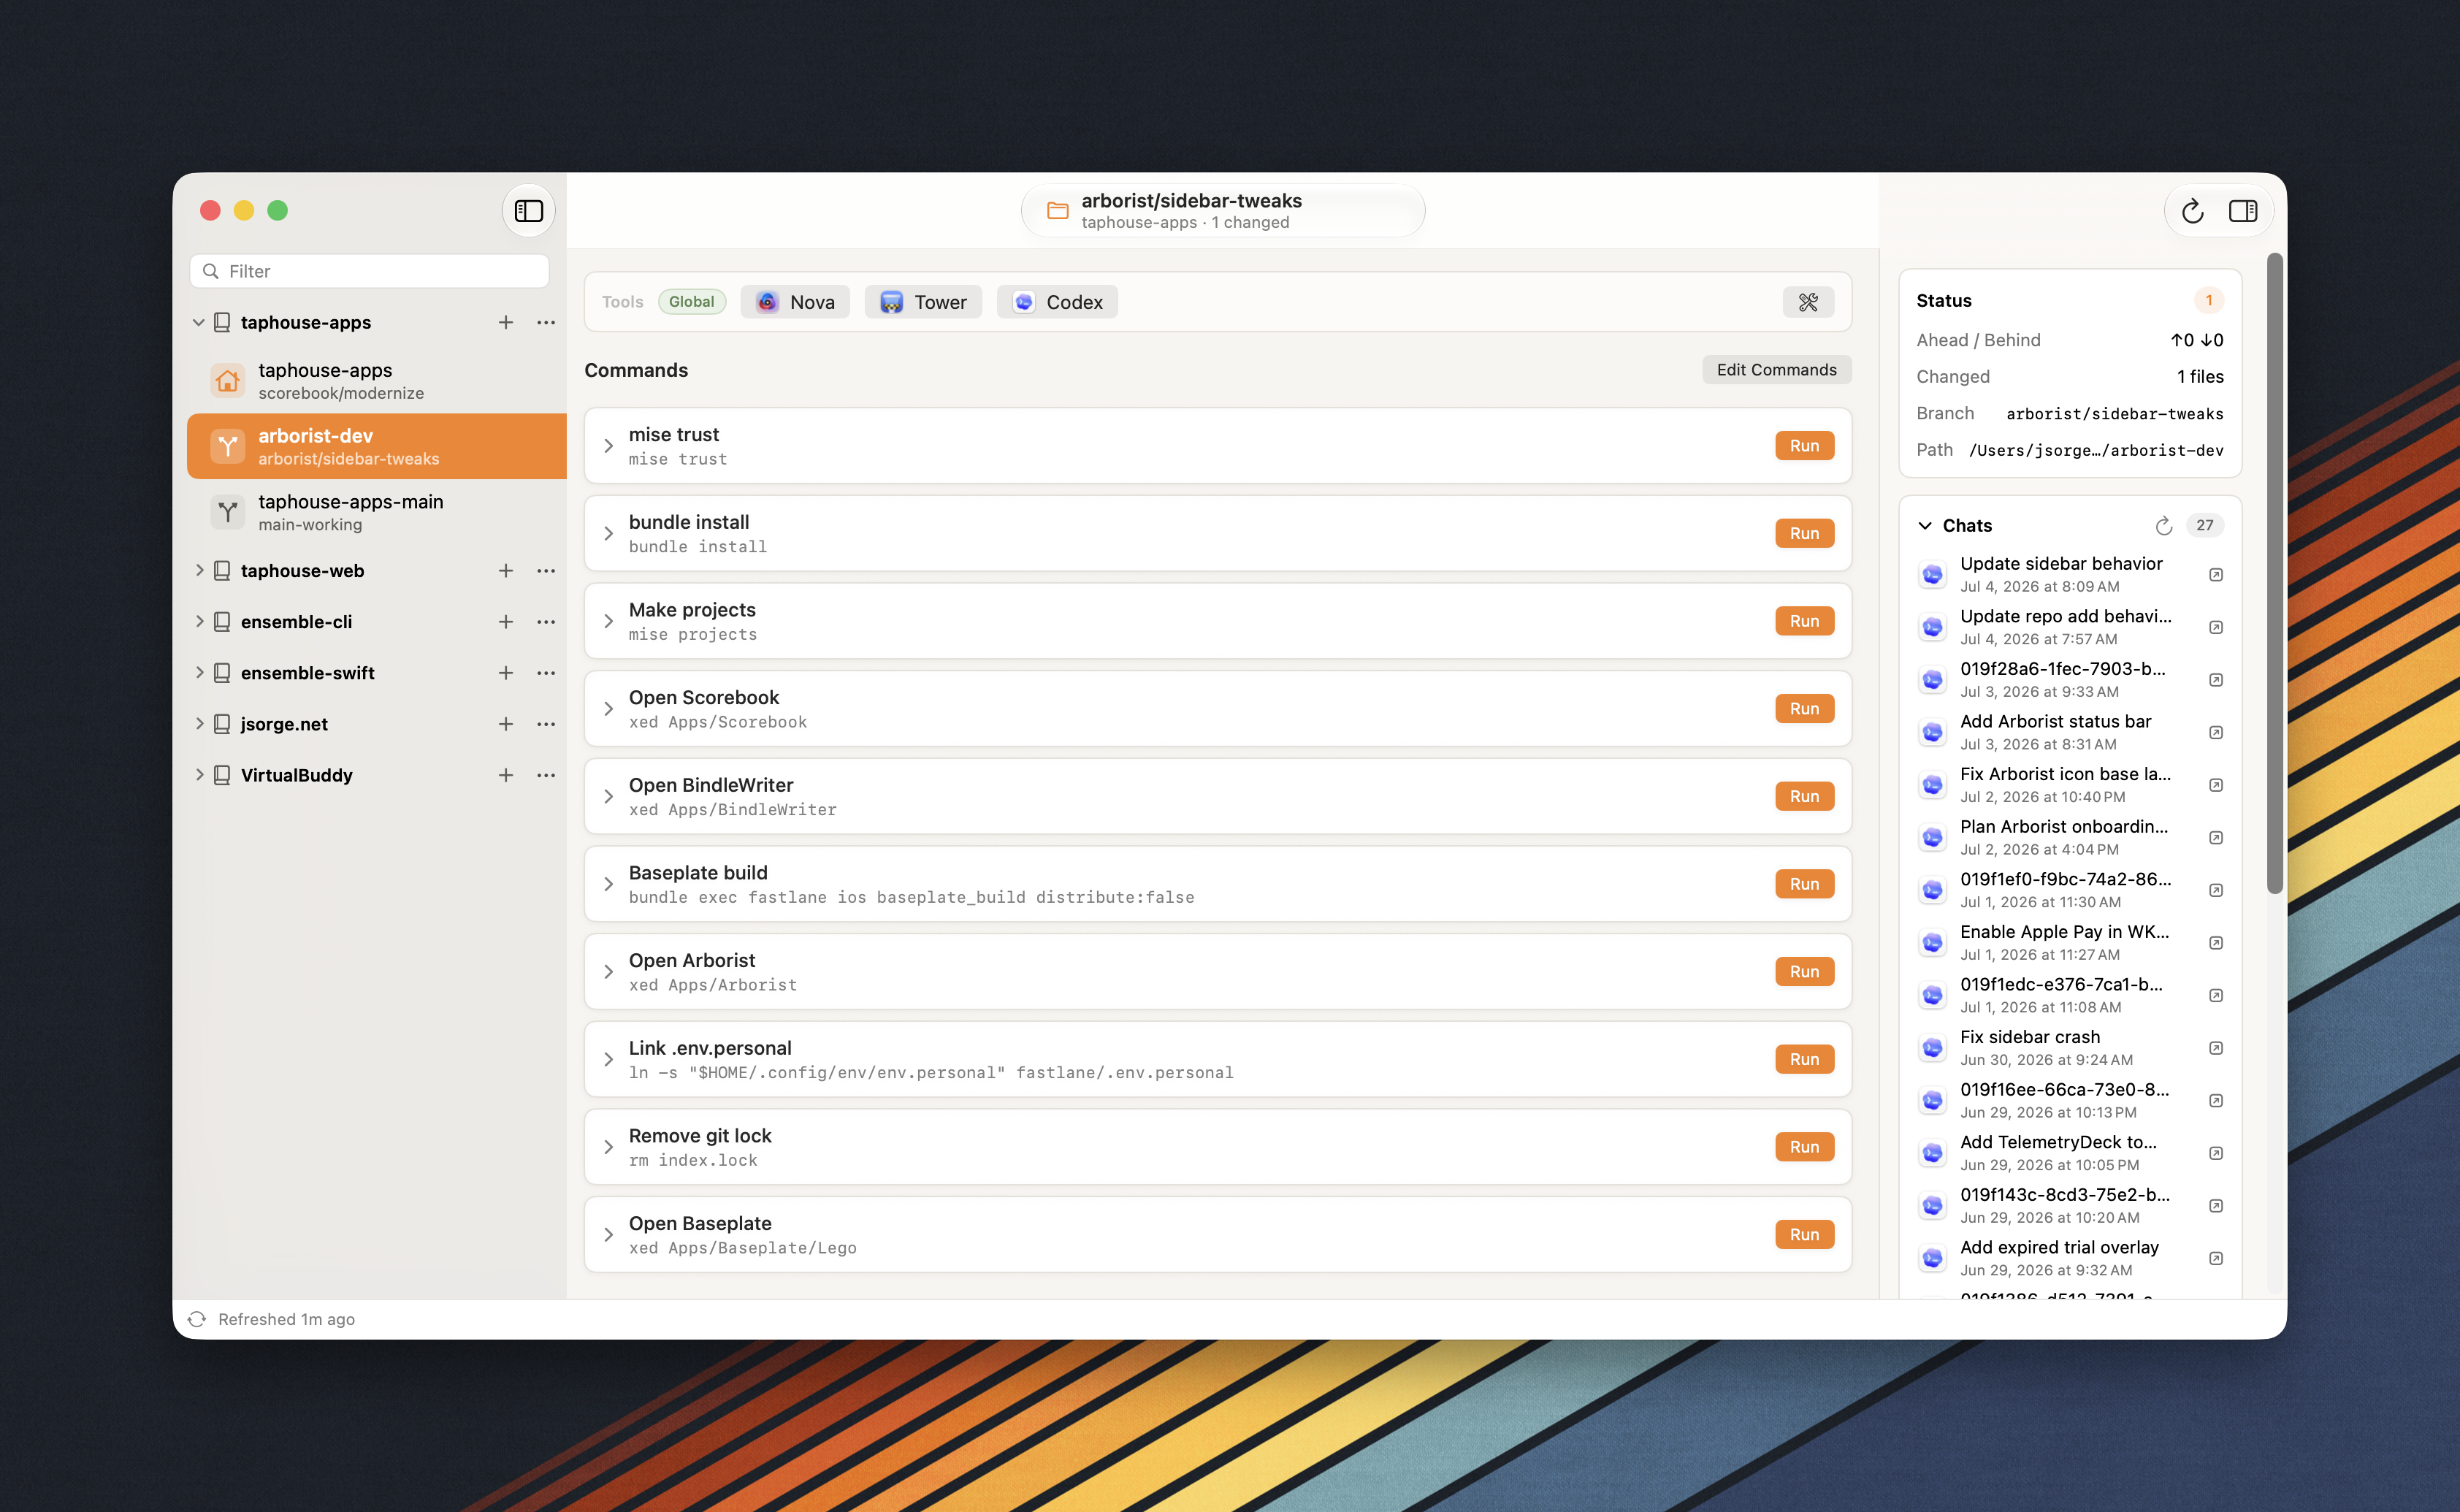Run the mise trust command
The image size is (2460, 1512).
1804,446
